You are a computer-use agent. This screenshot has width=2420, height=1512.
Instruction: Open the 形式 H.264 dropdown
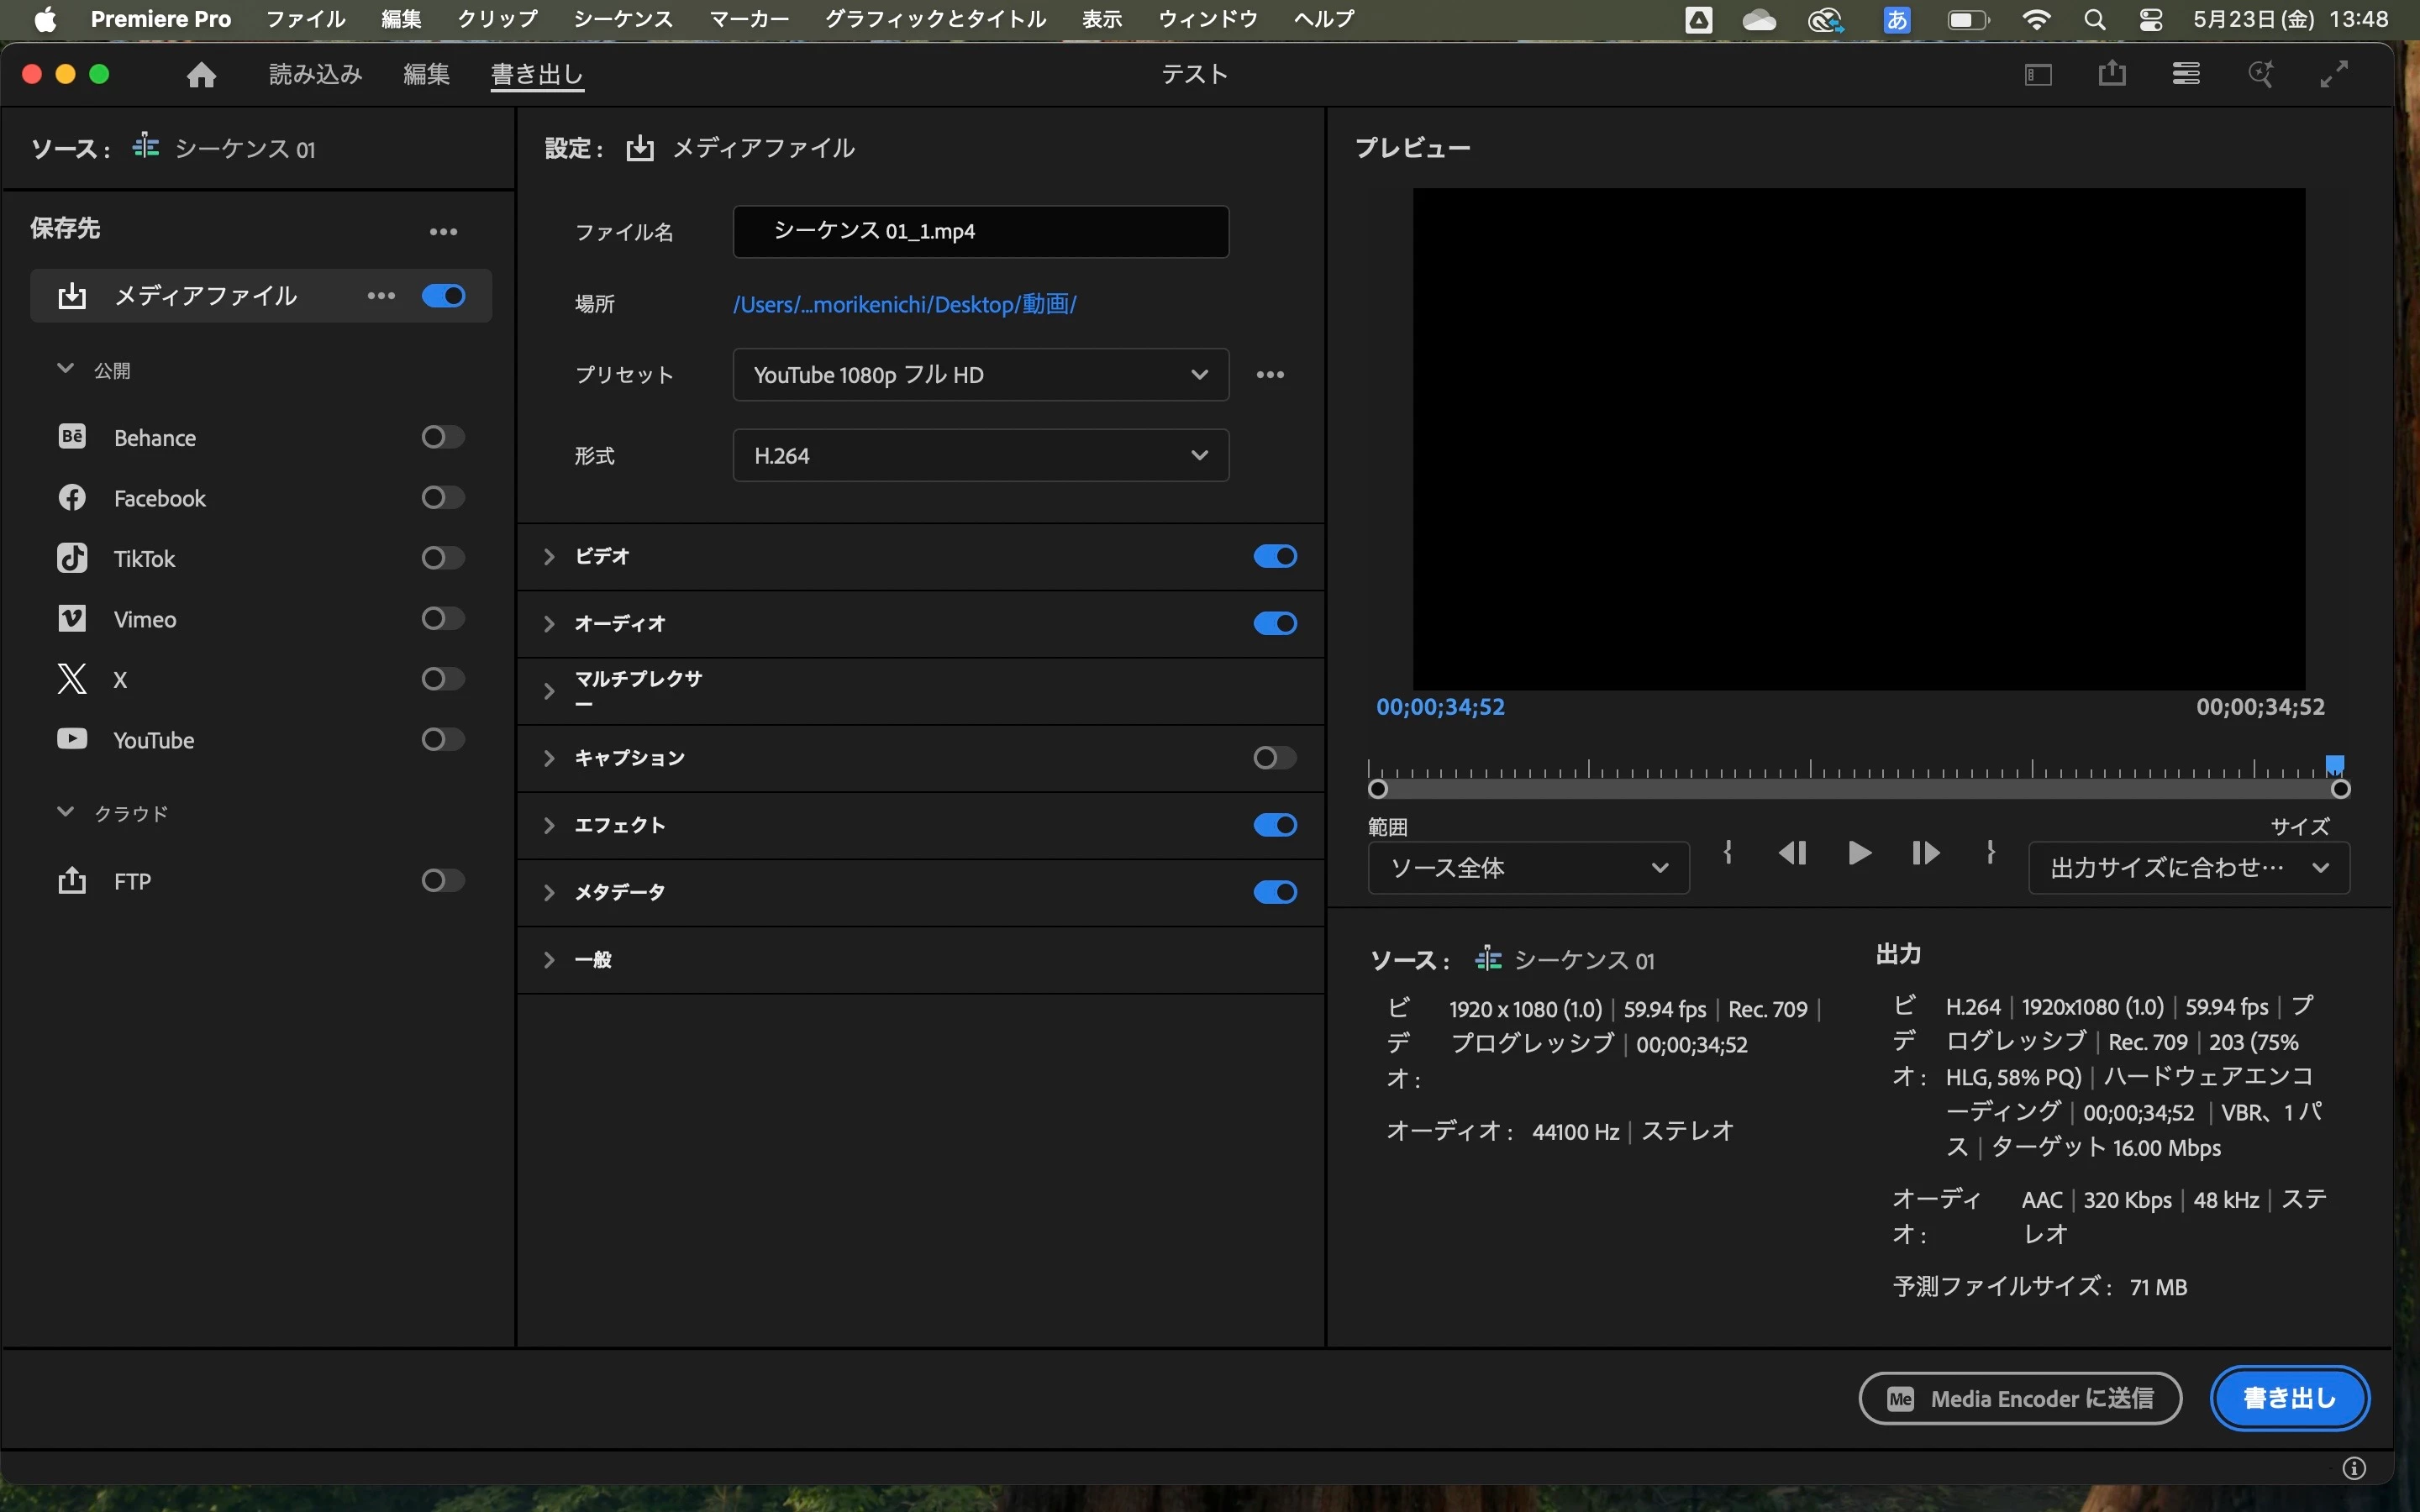980,456
